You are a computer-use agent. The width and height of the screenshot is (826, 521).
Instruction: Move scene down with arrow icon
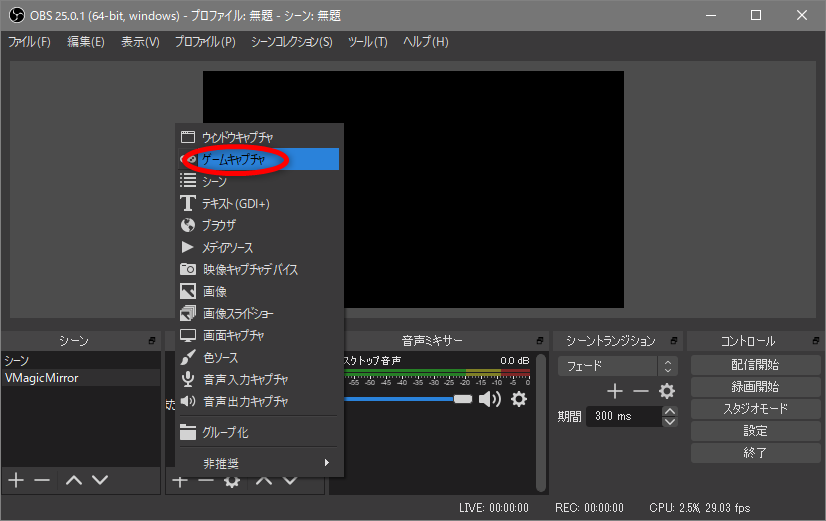tap(100, 480)
